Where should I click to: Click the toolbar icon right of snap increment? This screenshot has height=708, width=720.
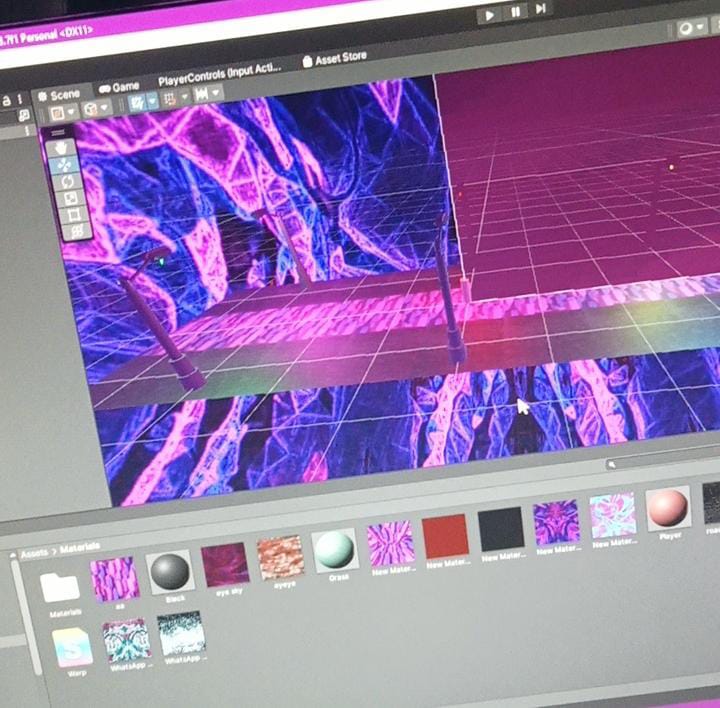[x=201, y=95]
